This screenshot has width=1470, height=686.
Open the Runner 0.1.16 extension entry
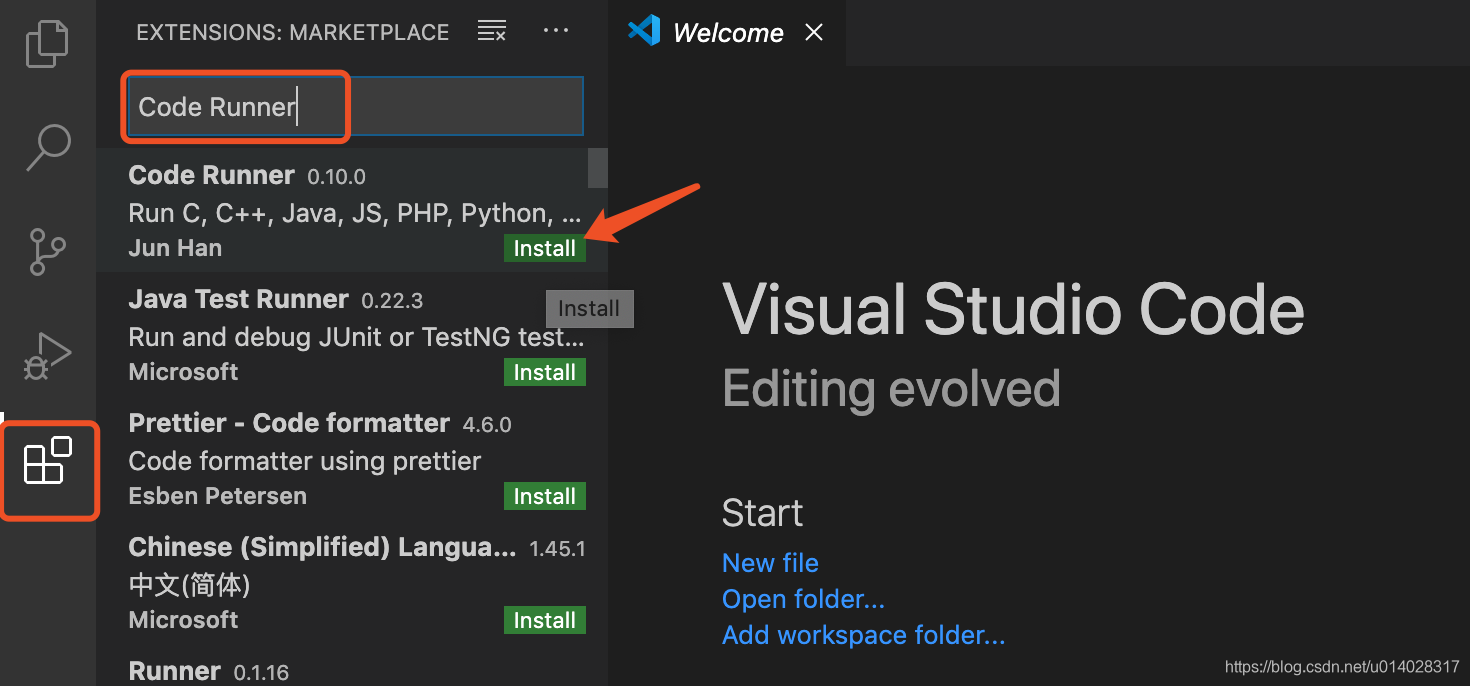(342, 671)
